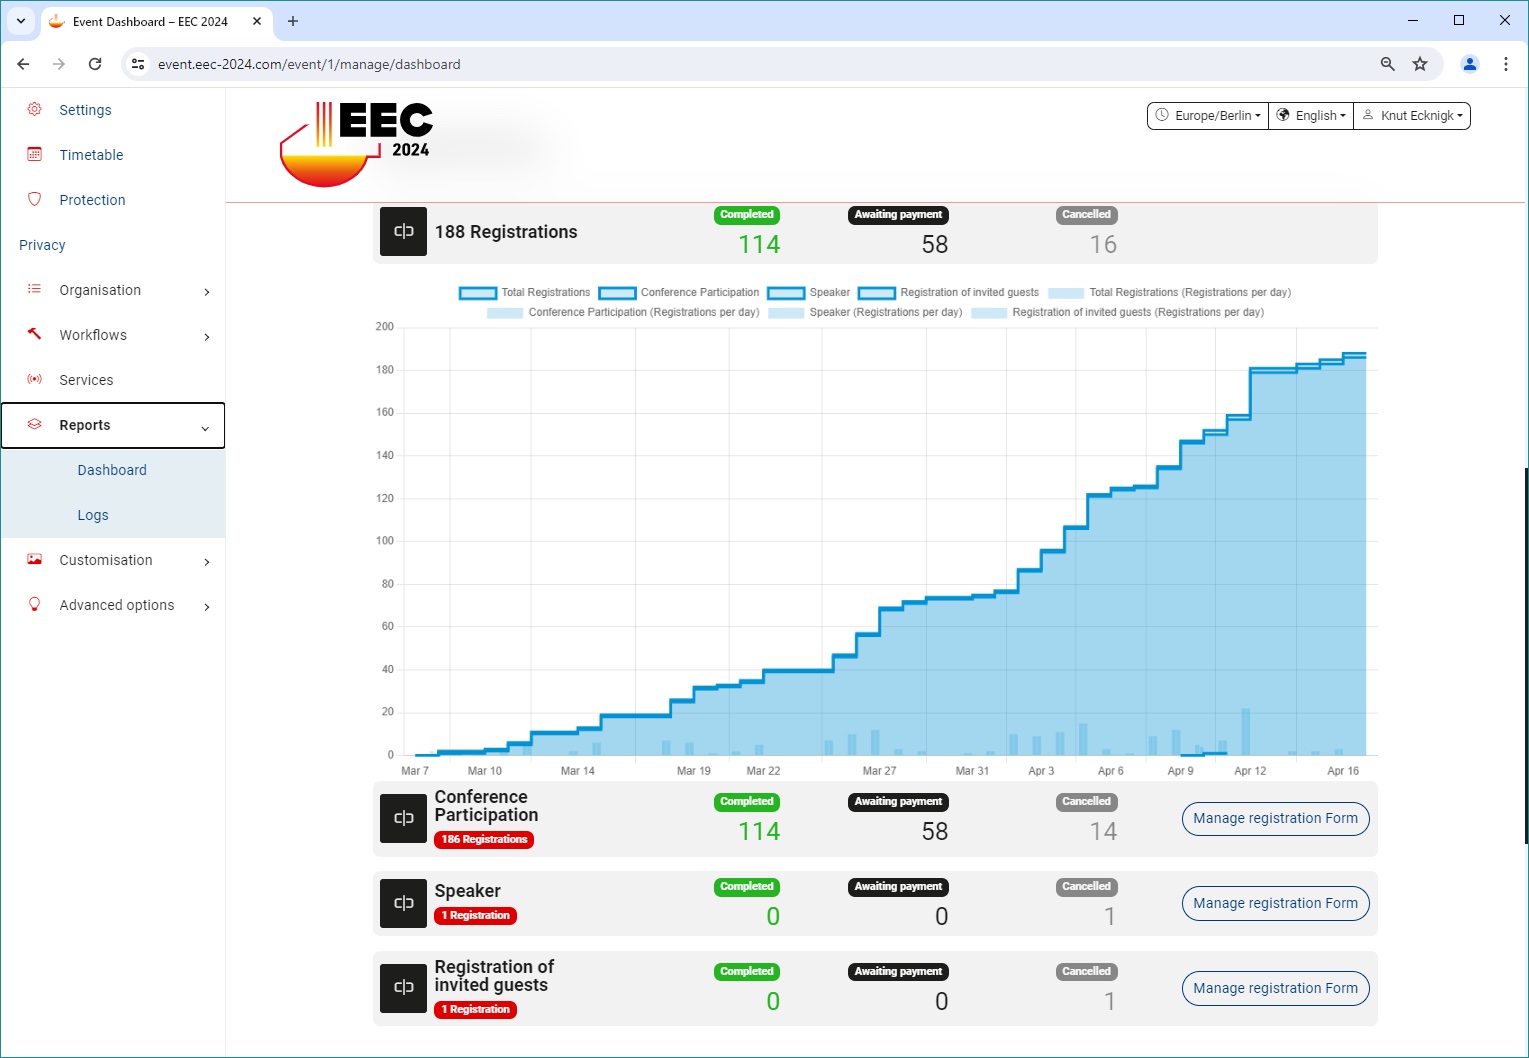This screenshot has height=1058, width=1529.
Task: Click the EEC 2024 logo
Action: point(356,144)
